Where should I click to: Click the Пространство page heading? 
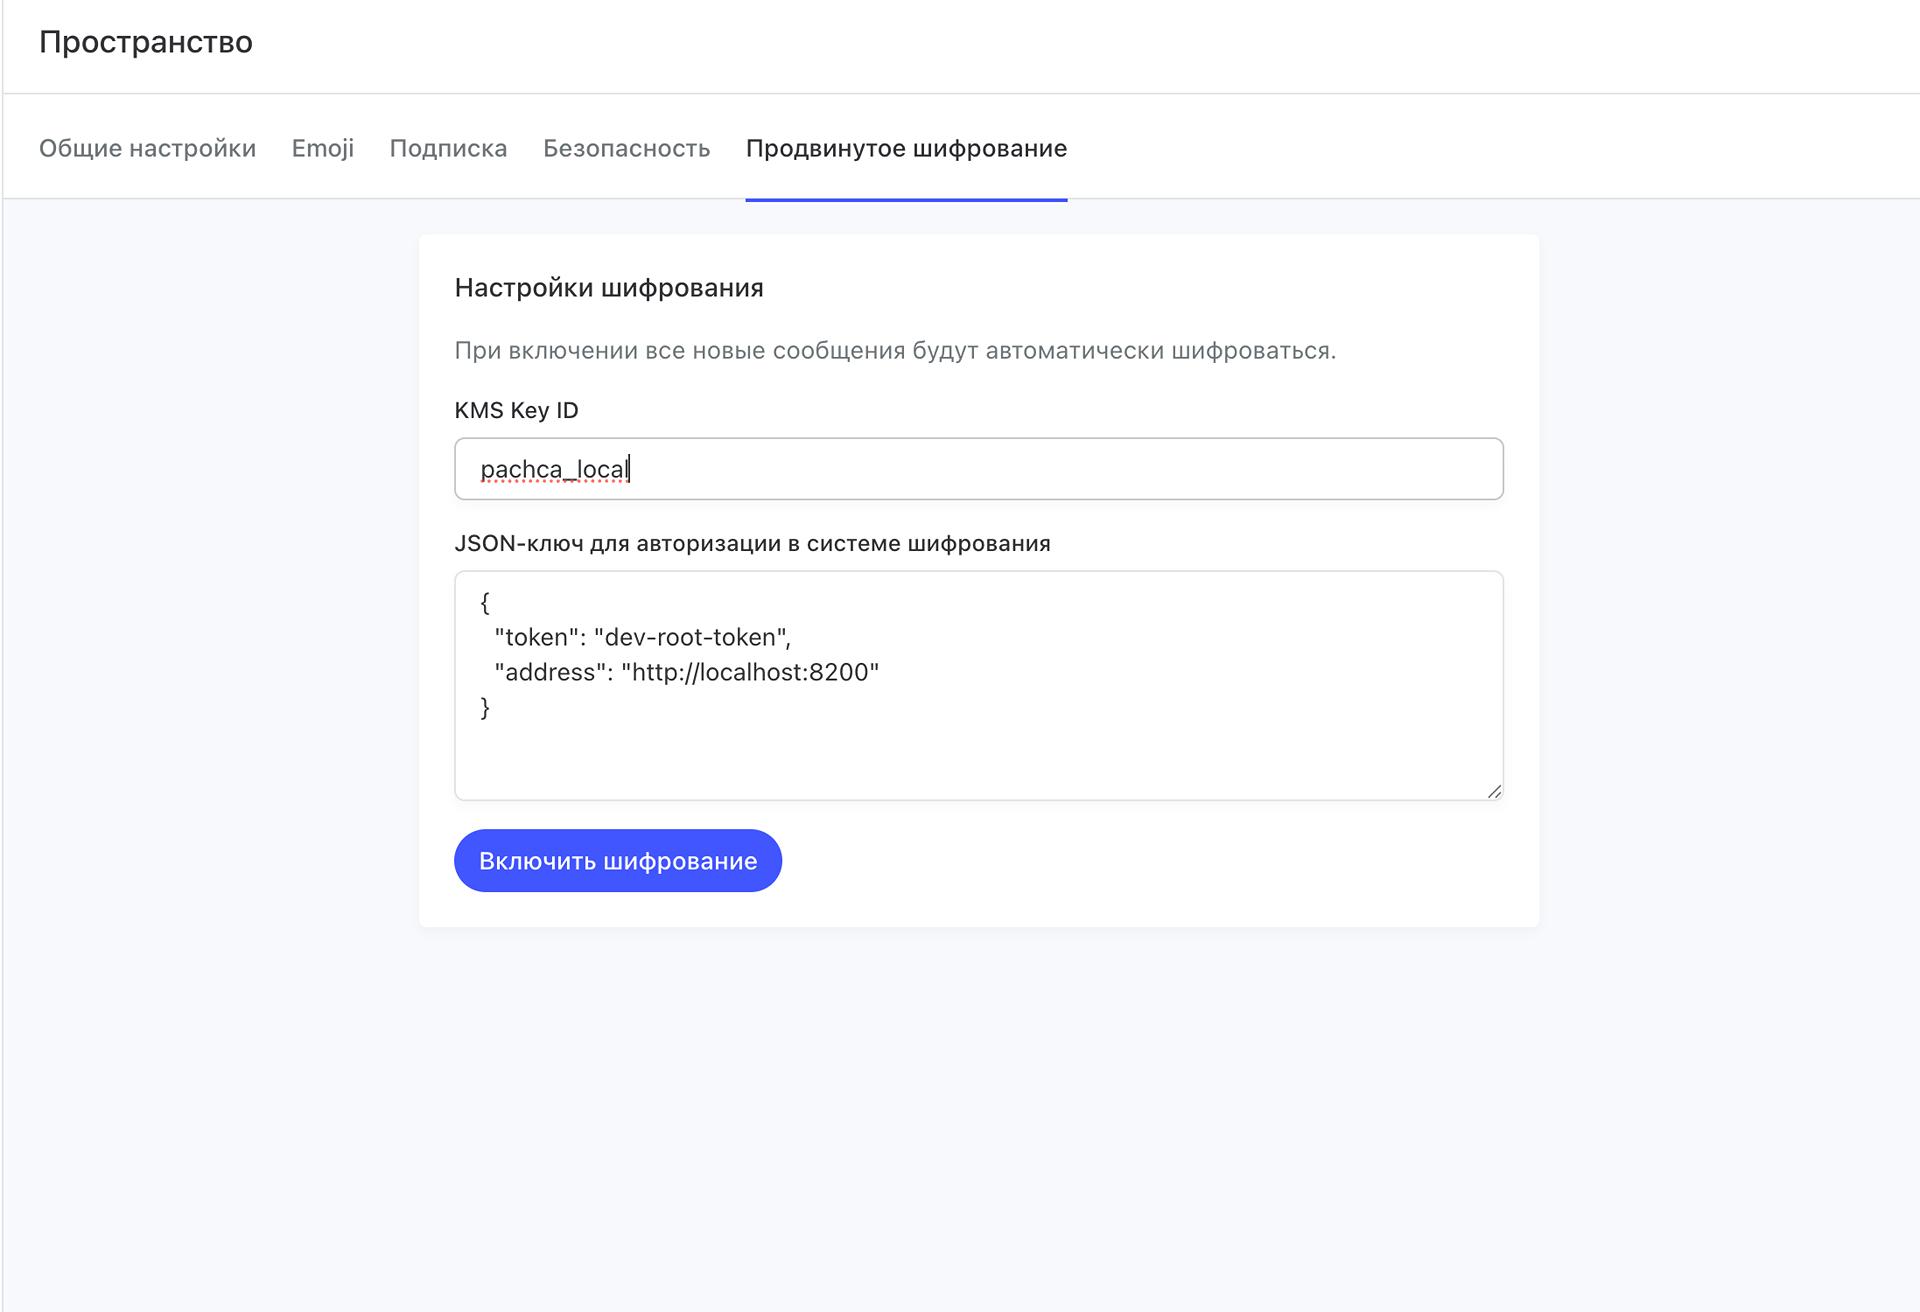(146, 42)
